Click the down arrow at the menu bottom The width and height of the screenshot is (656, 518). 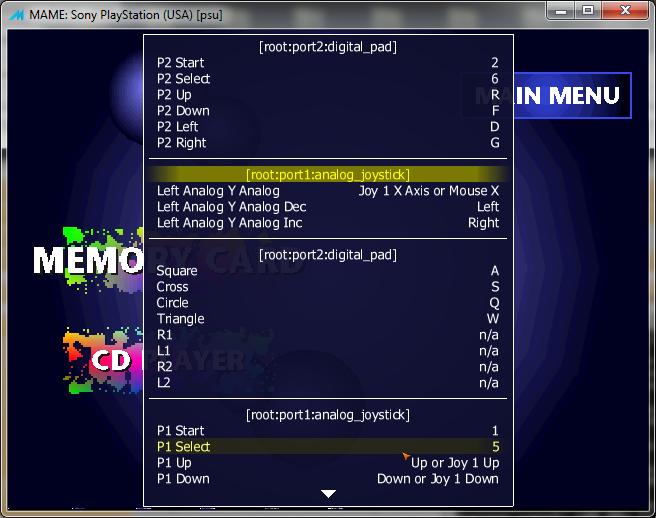328,494
